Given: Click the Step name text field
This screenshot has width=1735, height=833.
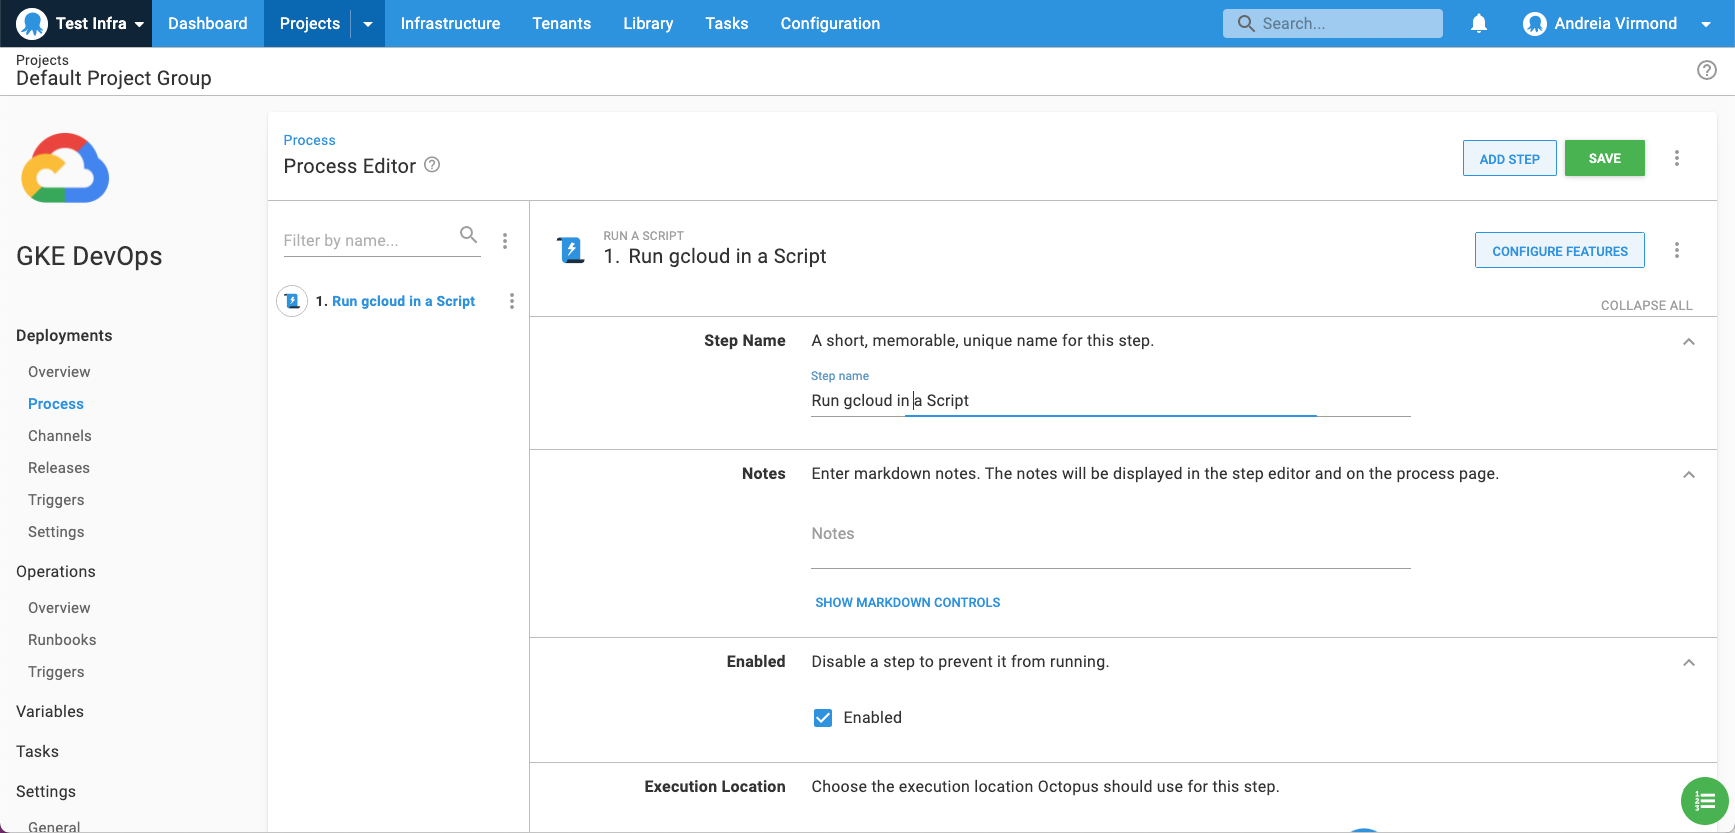Looking at the screenshot, I should [1111, 401].
